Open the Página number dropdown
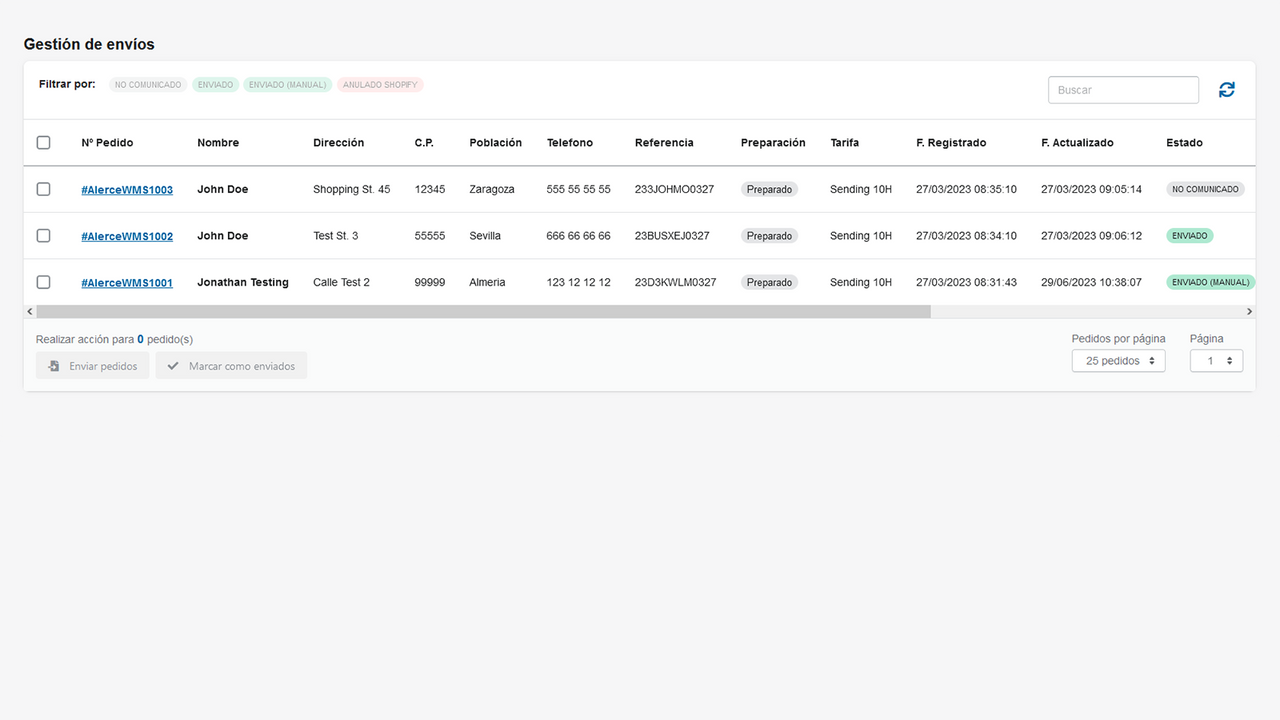The image size is (1280, 720). (x=1216, y=361)
